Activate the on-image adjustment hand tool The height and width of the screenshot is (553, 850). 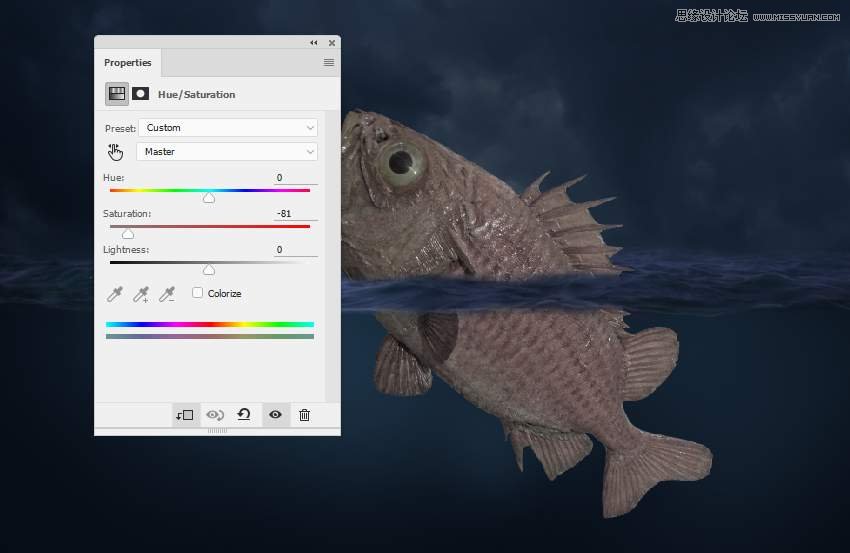[115, 152]
